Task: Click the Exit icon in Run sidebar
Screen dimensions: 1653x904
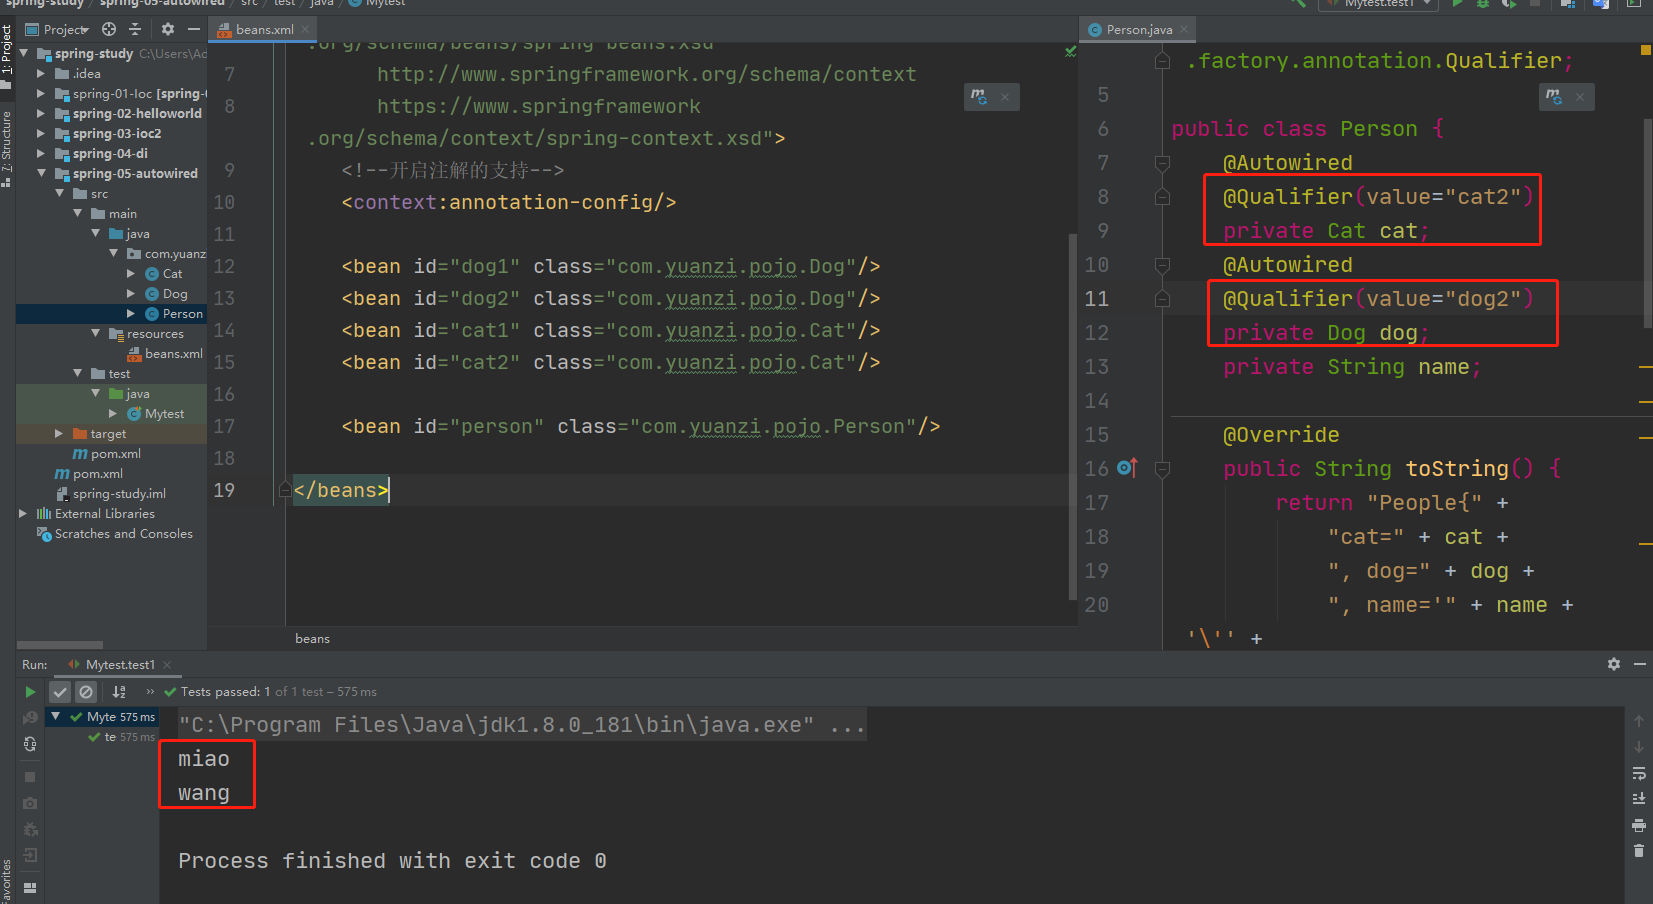Action: click(30, 855)
